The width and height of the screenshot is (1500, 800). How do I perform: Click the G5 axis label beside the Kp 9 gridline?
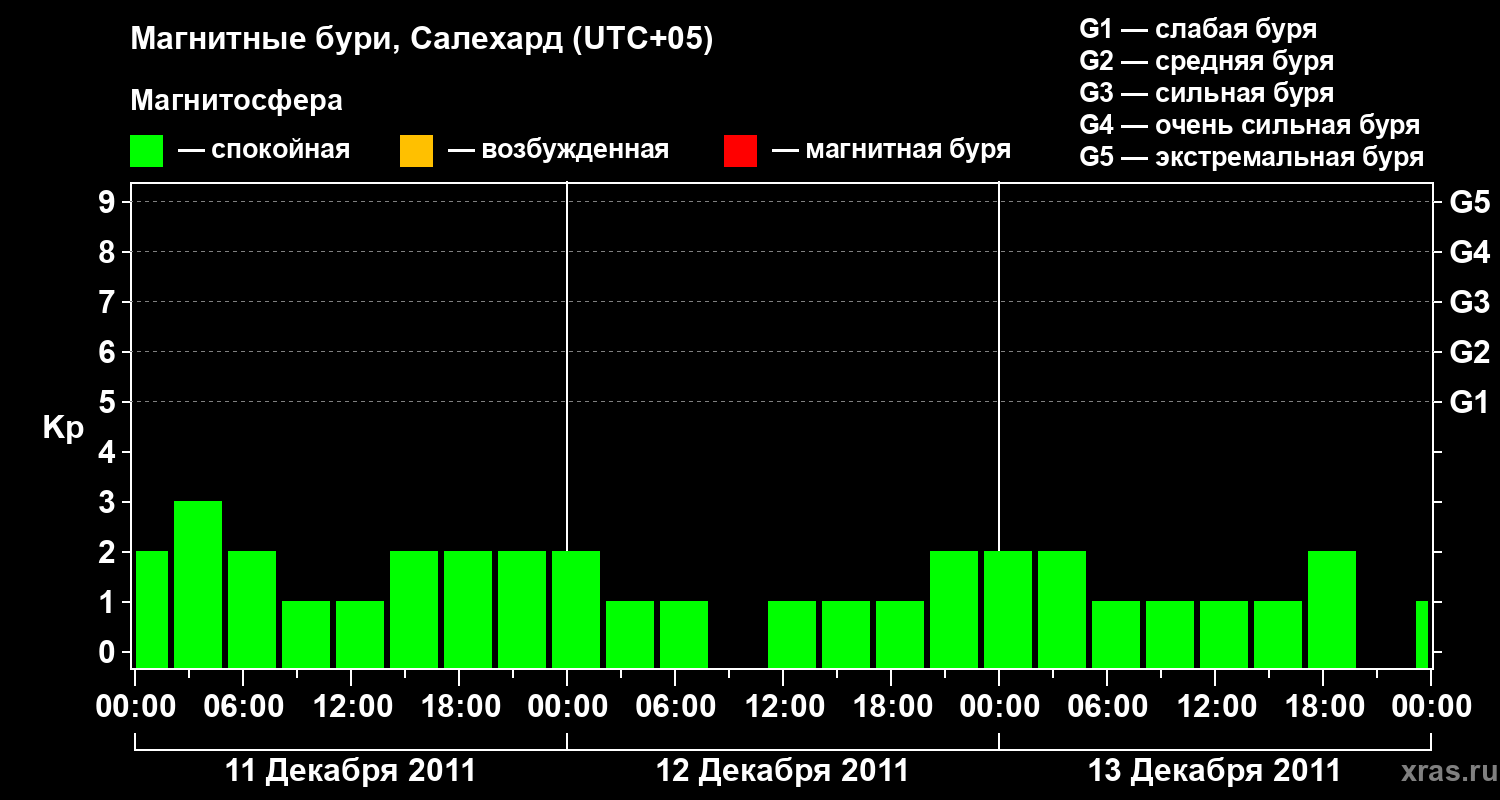(x=1469, y=203)
